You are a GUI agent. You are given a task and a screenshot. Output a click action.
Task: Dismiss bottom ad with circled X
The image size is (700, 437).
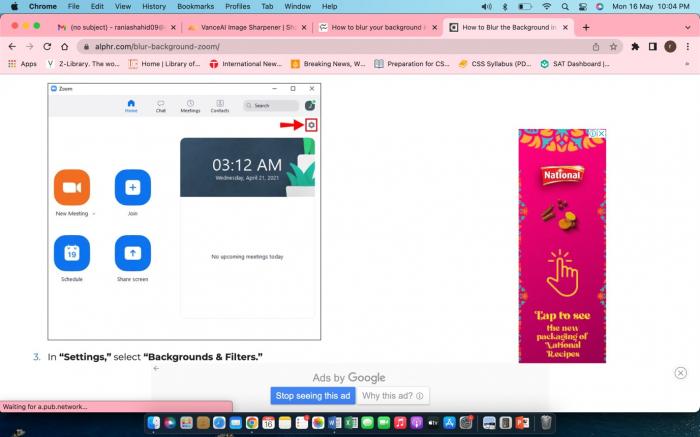coord(680,373)
